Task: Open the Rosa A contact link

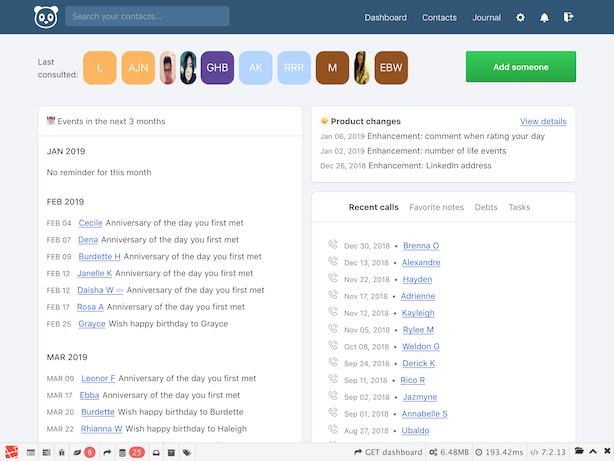Action: 90,307
